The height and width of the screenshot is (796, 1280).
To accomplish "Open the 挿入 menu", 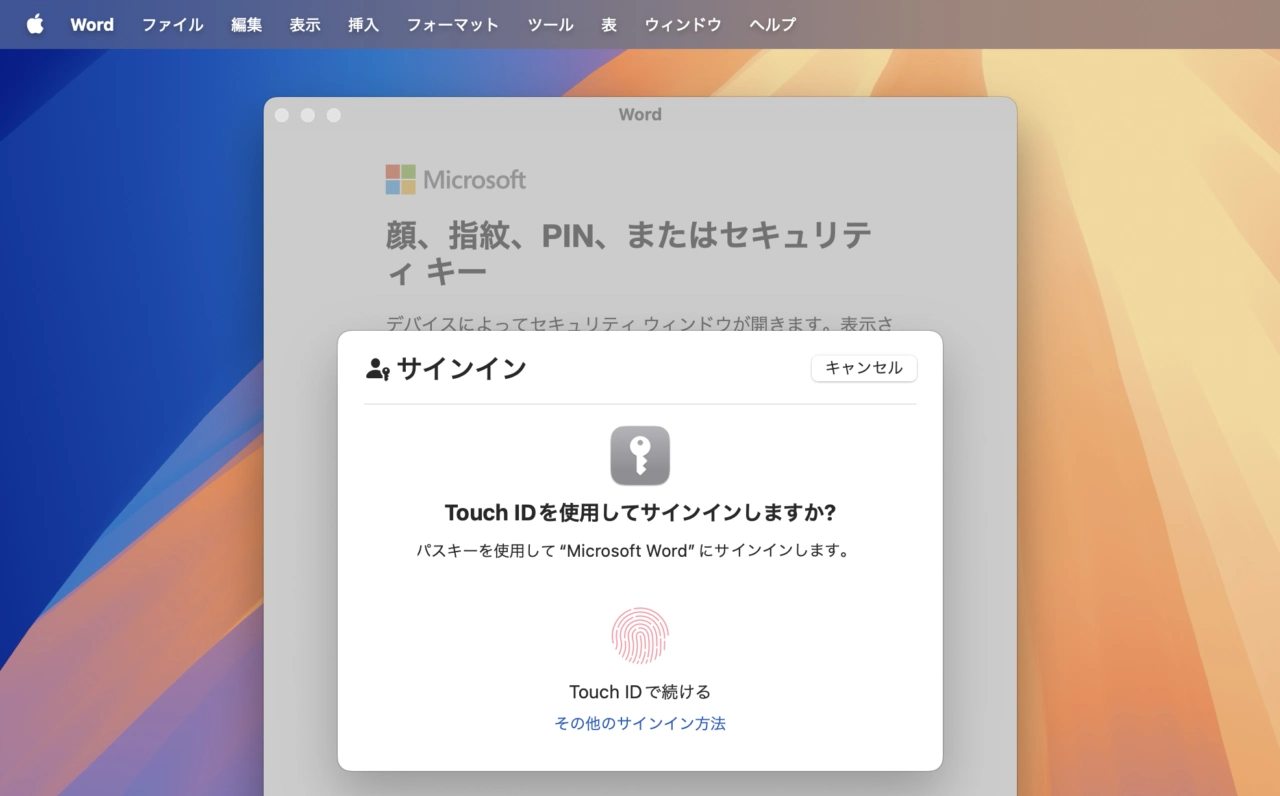I will (x=363, y=24).
